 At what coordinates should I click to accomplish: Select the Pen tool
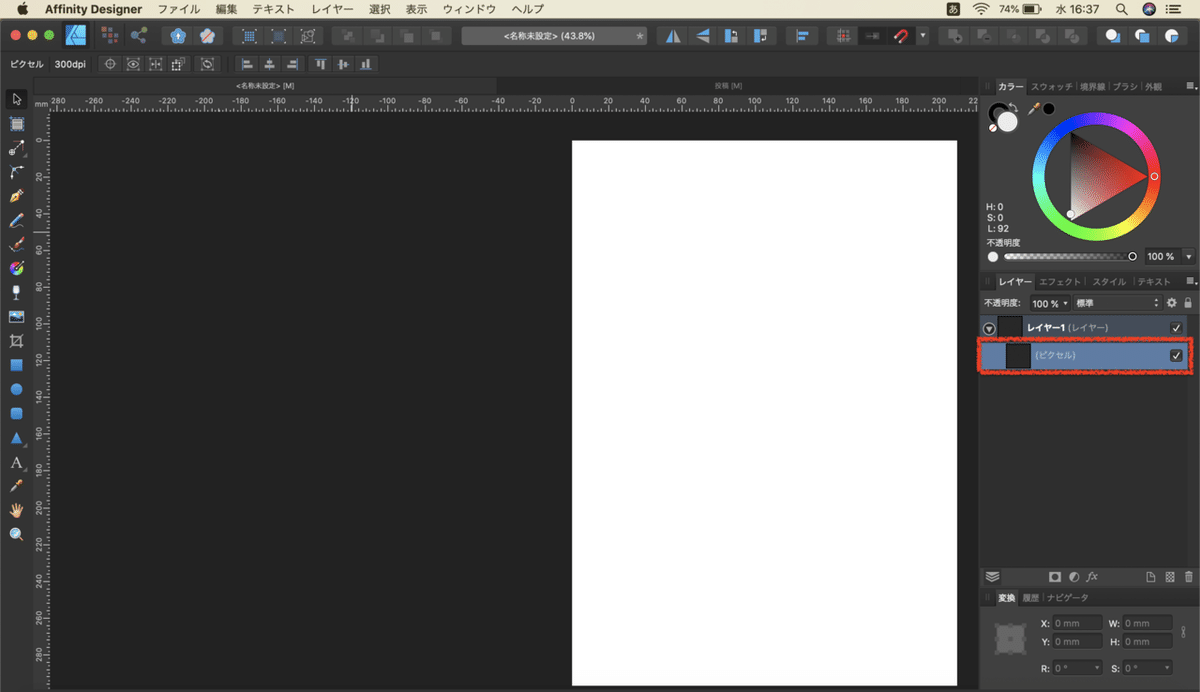pyautogui.click(x=16, y=196)
